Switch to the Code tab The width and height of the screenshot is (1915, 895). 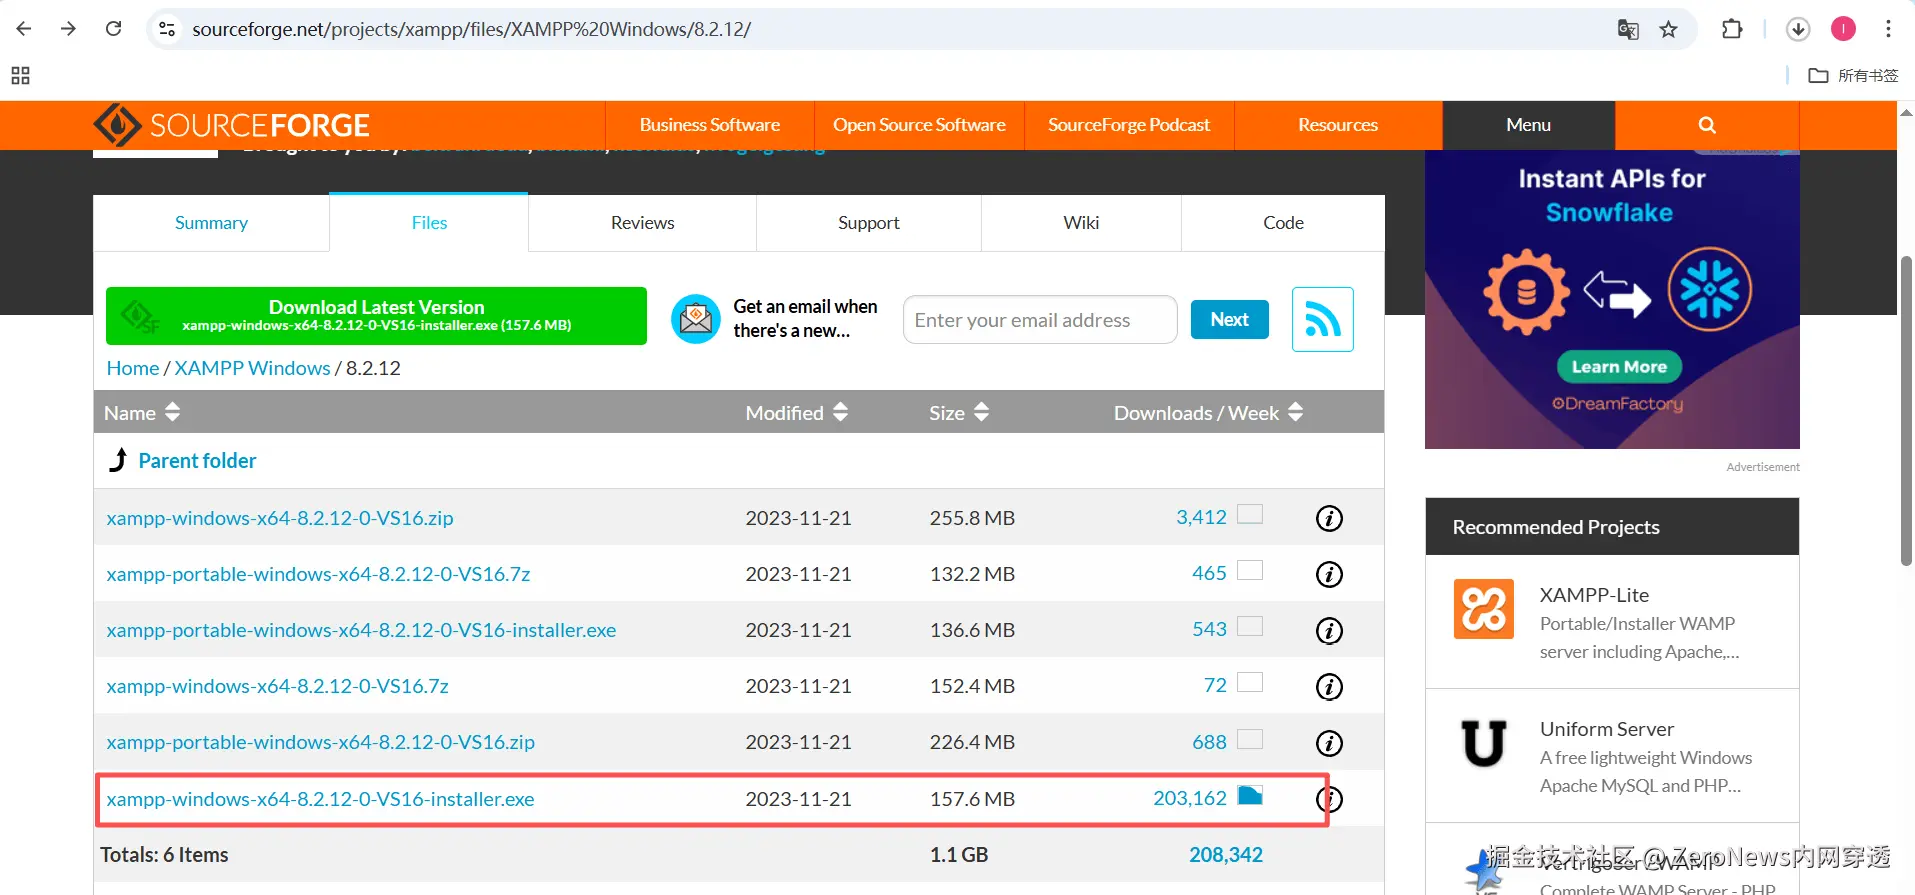point(1283,223)
